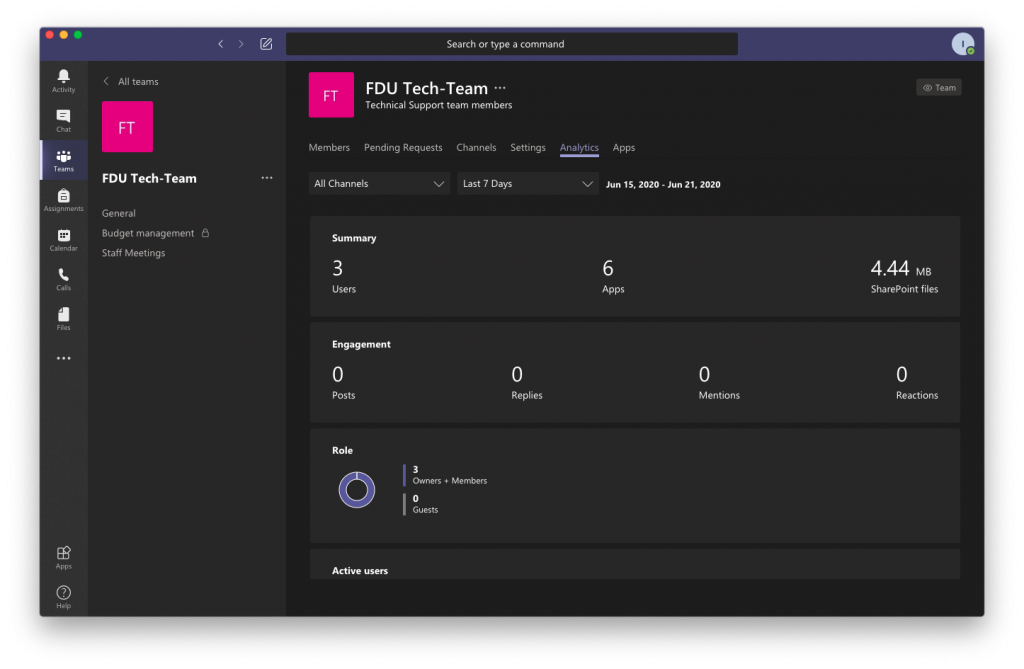
Task: Click the pink FT team avatar in sidebar
Action: [x=127, y=127]
